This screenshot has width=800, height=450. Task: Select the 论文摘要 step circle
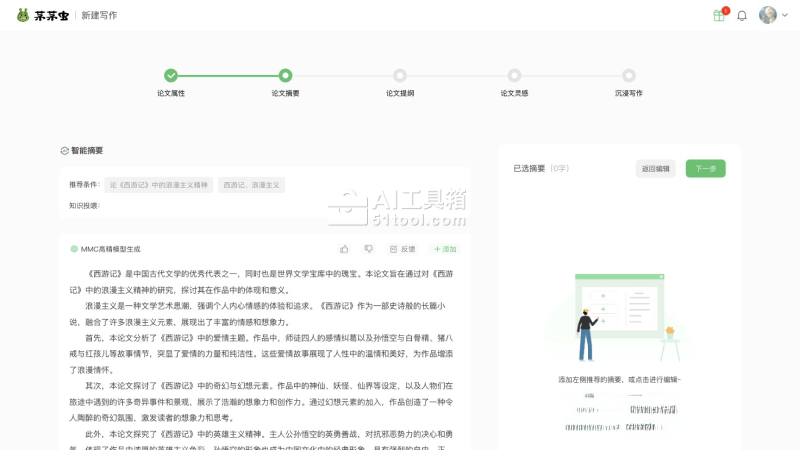coord(285,75)
